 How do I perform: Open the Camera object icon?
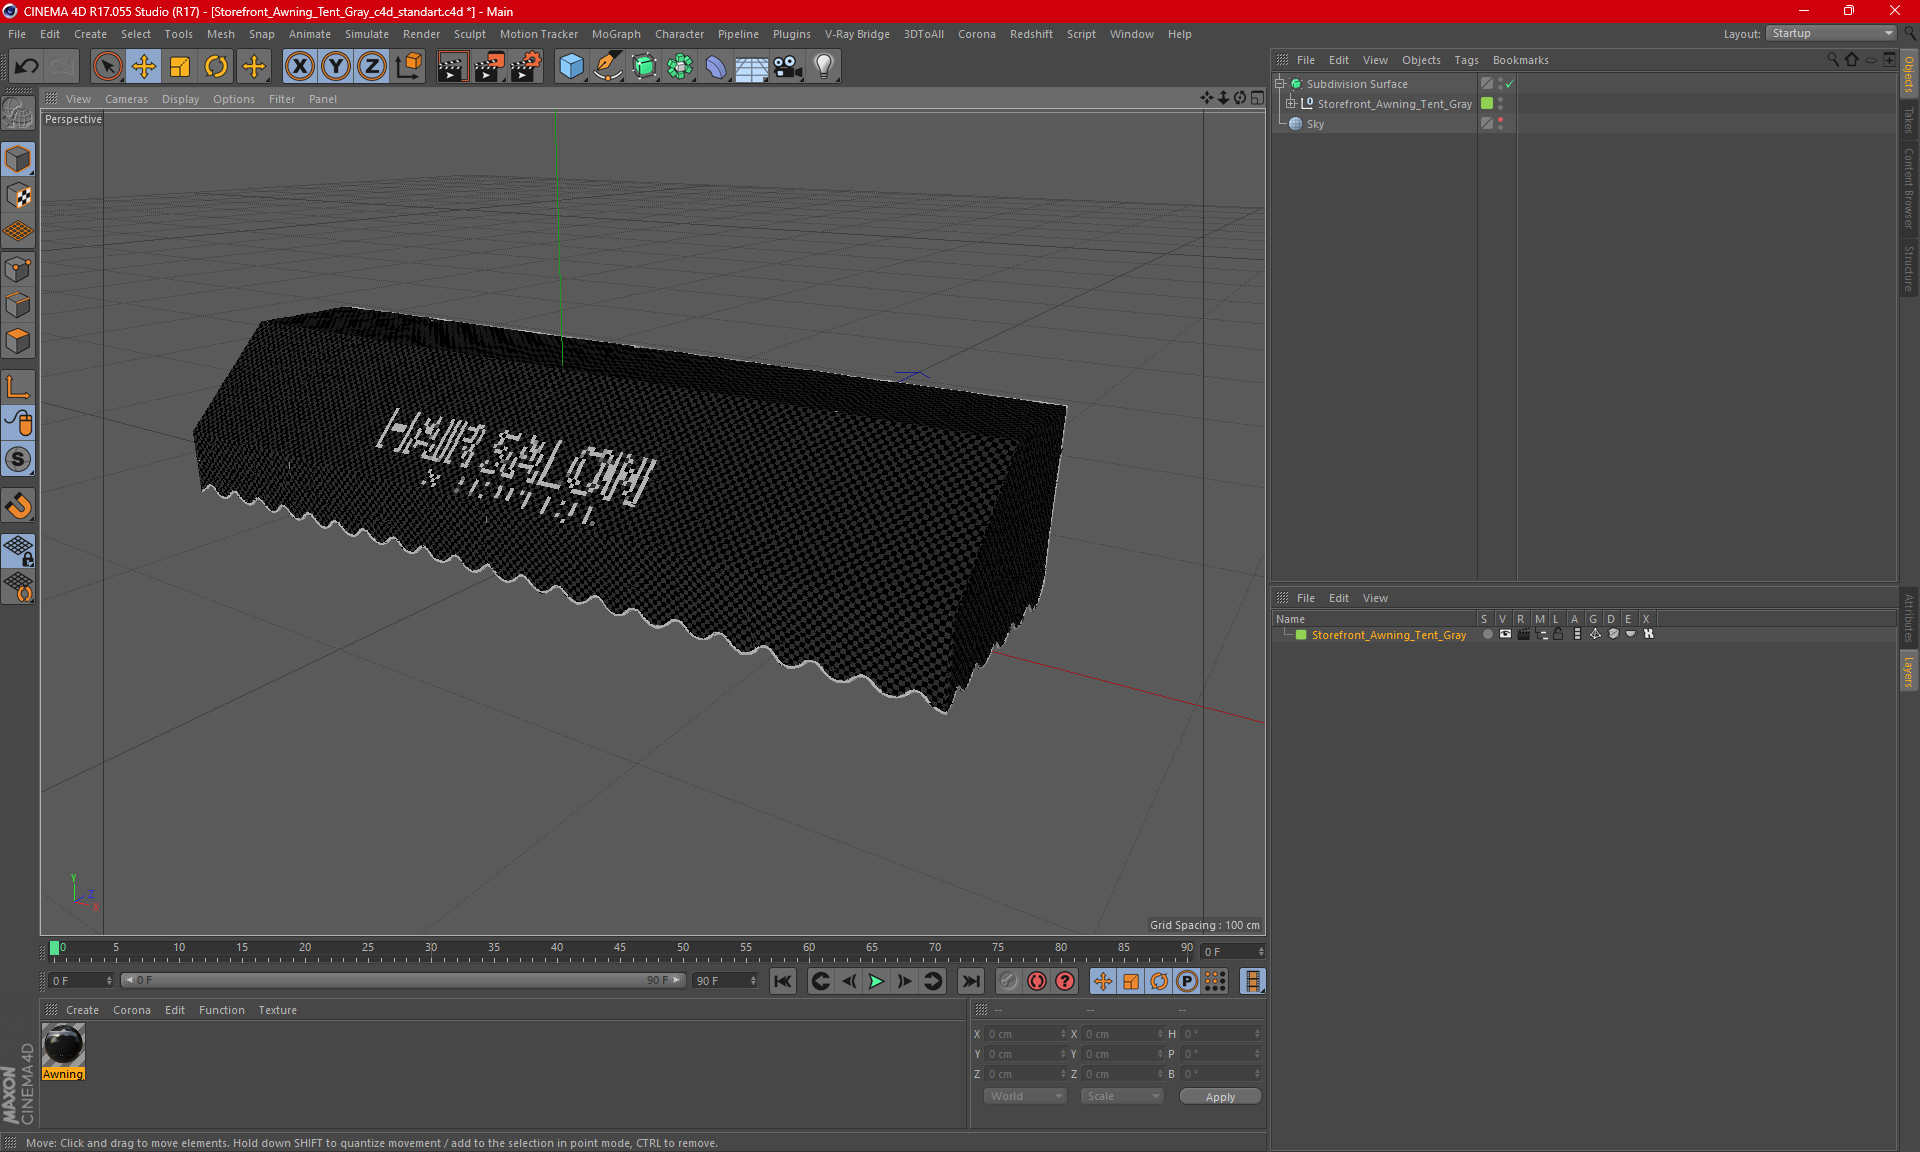pos(788,66)
